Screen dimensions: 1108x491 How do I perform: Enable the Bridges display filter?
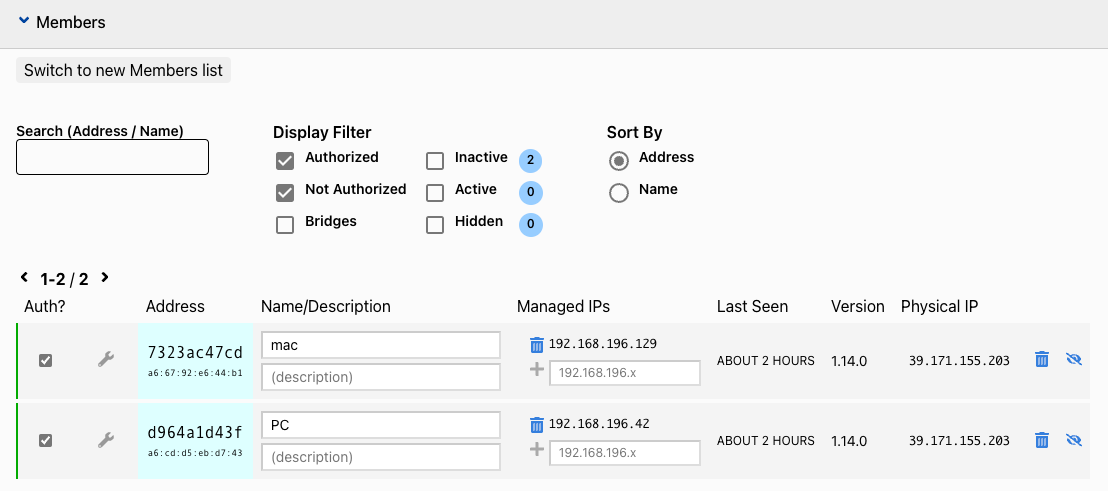tap(285, 224)
